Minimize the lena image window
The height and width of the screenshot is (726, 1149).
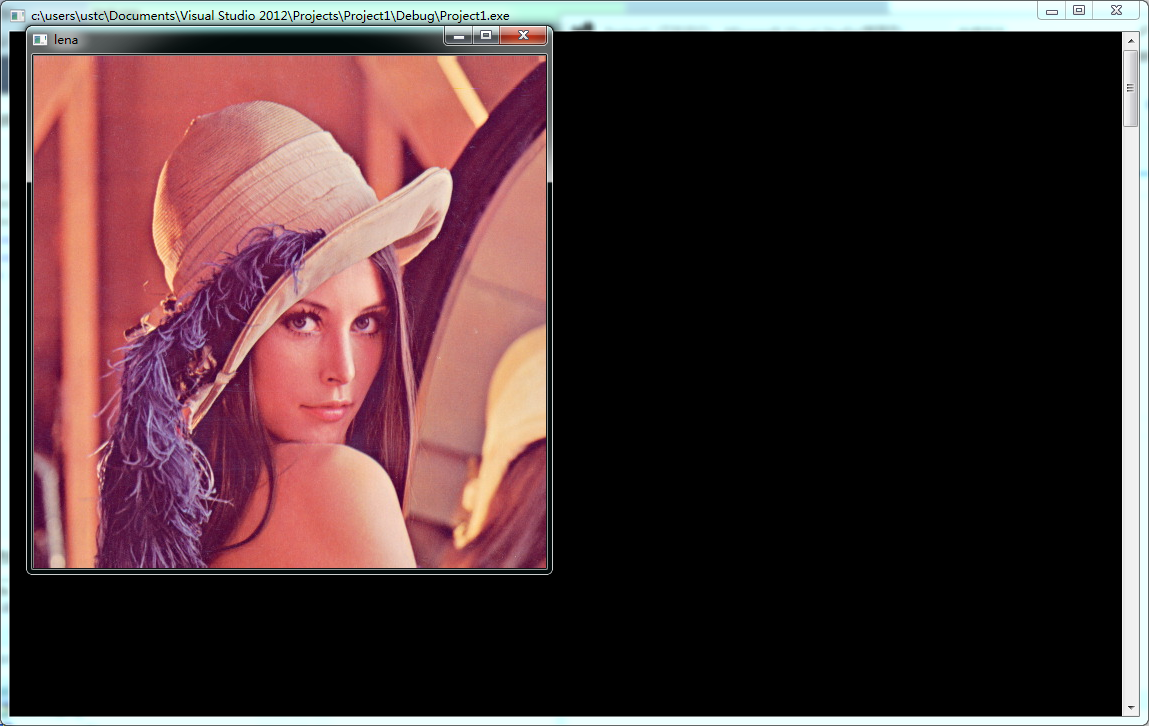point(459,36)
